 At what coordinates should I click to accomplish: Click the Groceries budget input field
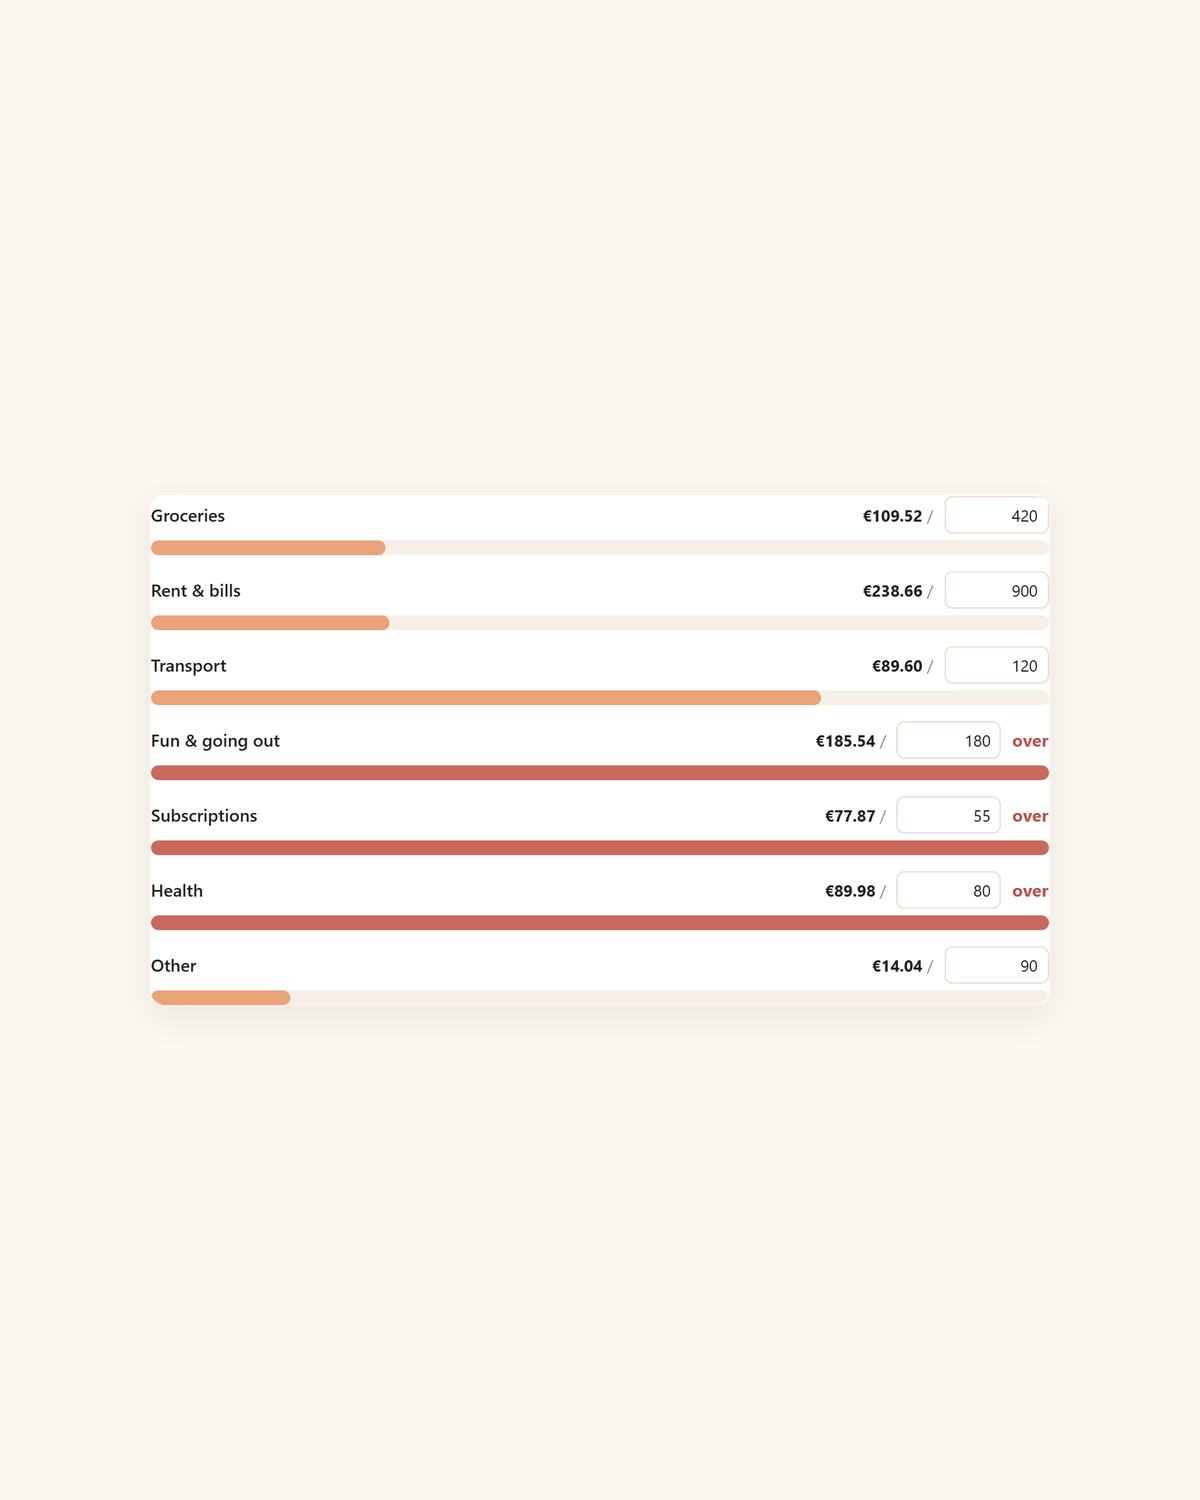click(997, 516)
